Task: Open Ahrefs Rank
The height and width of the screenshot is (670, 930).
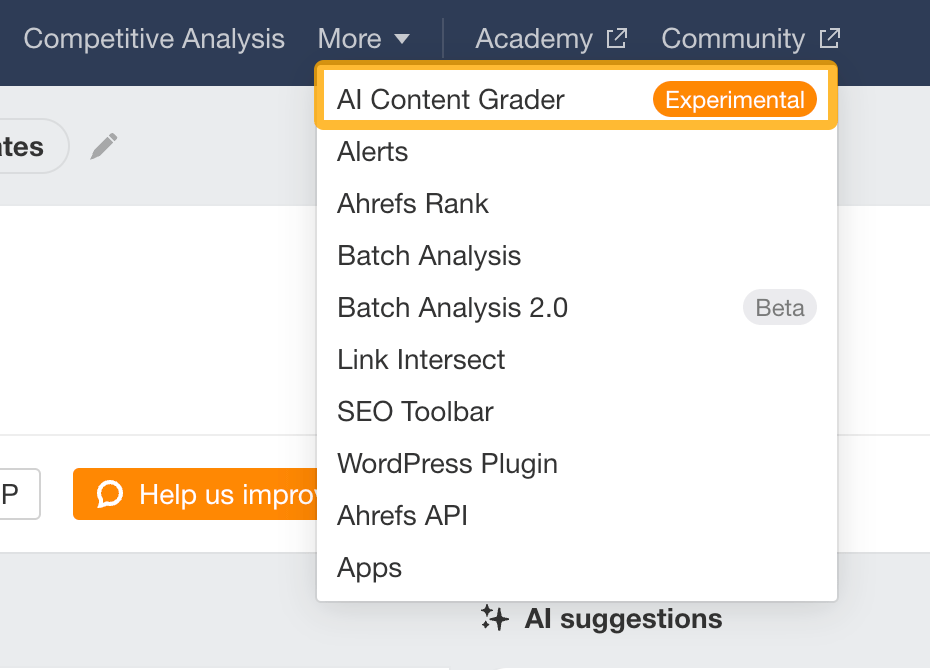Action: [413, 203]
